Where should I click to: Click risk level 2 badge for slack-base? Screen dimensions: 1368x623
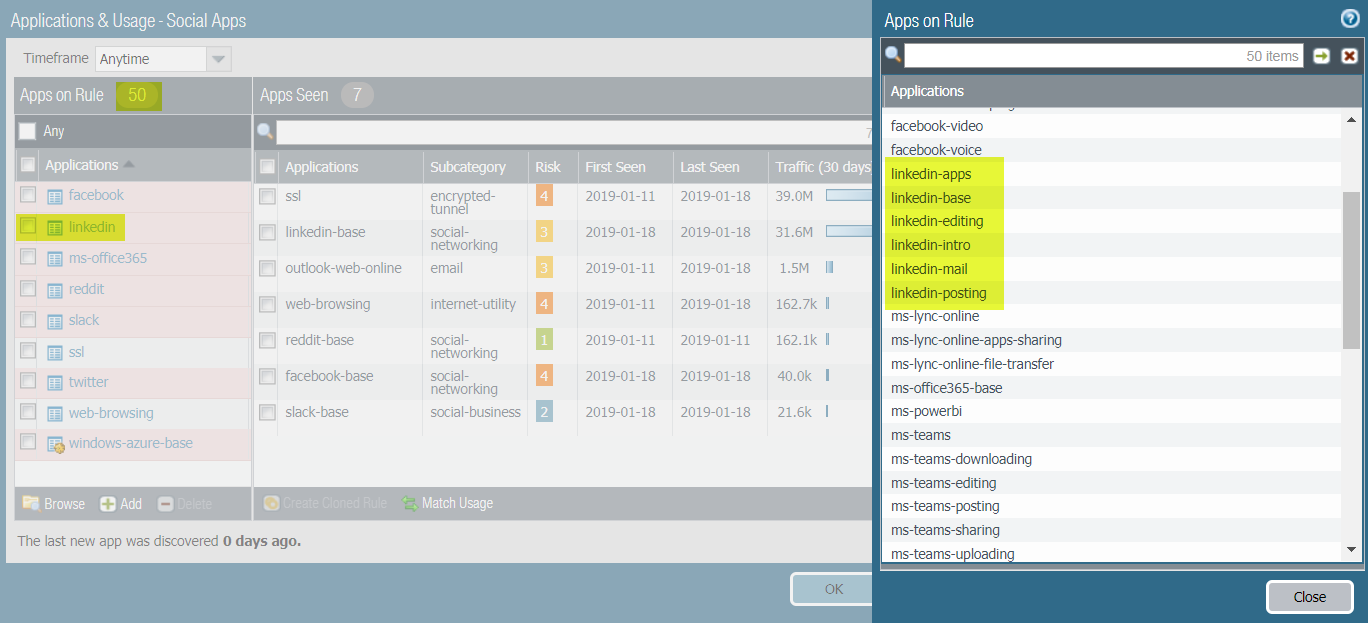(544, 412)
